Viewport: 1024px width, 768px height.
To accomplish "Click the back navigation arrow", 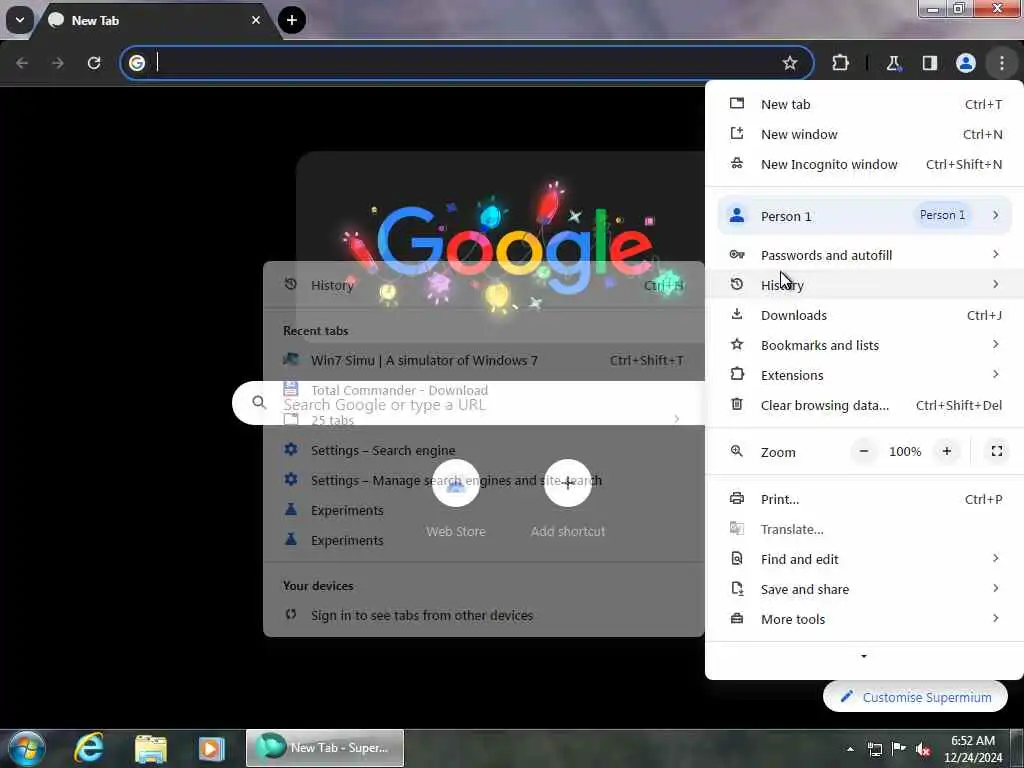I will [22, 63].
